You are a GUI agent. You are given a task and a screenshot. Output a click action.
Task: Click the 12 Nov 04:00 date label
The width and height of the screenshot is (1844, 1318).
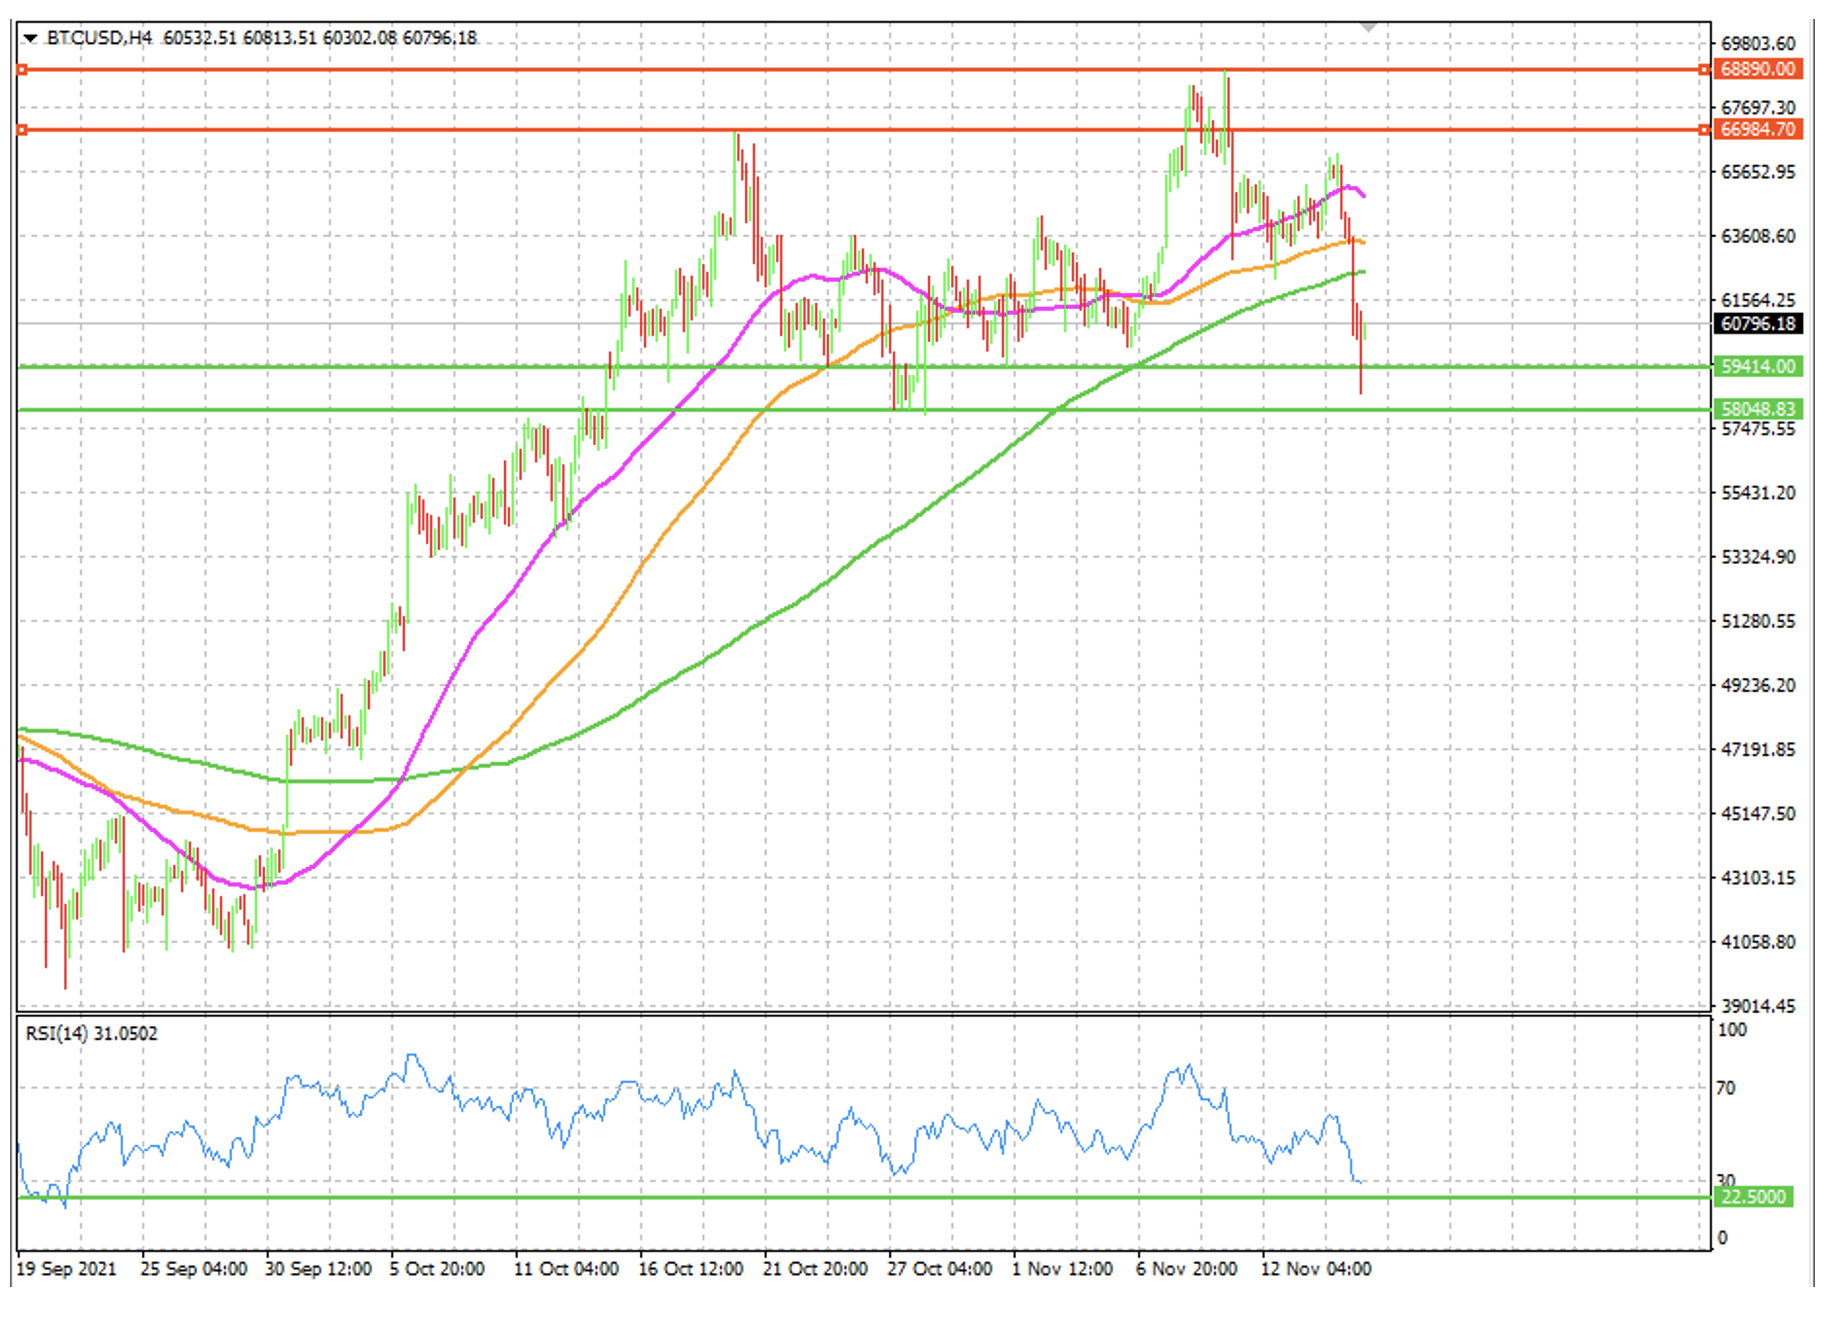(1316, 1268)
